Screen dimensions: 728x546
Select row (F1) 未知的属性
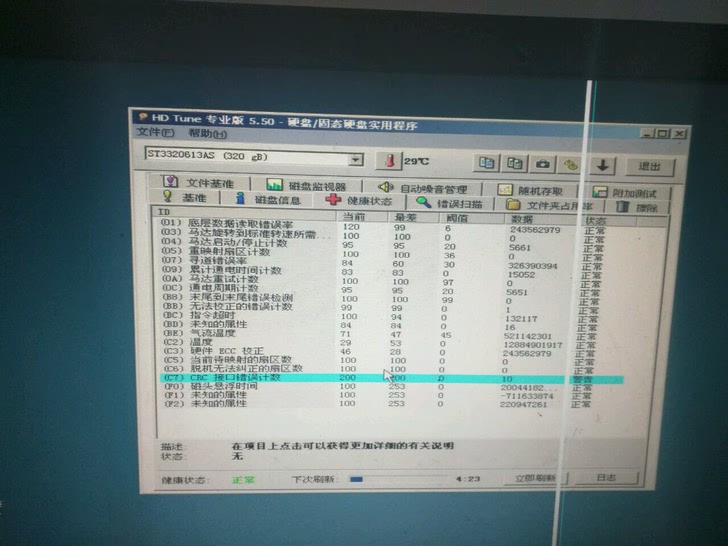pos(389,396)
